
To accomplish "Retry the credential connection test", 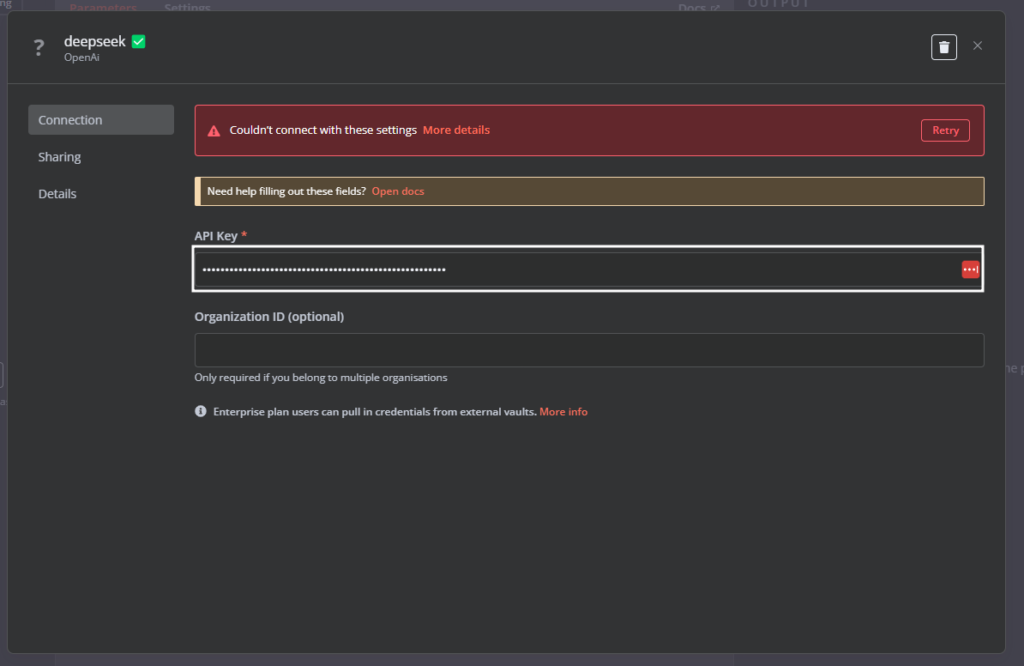I will click(945, 131).
